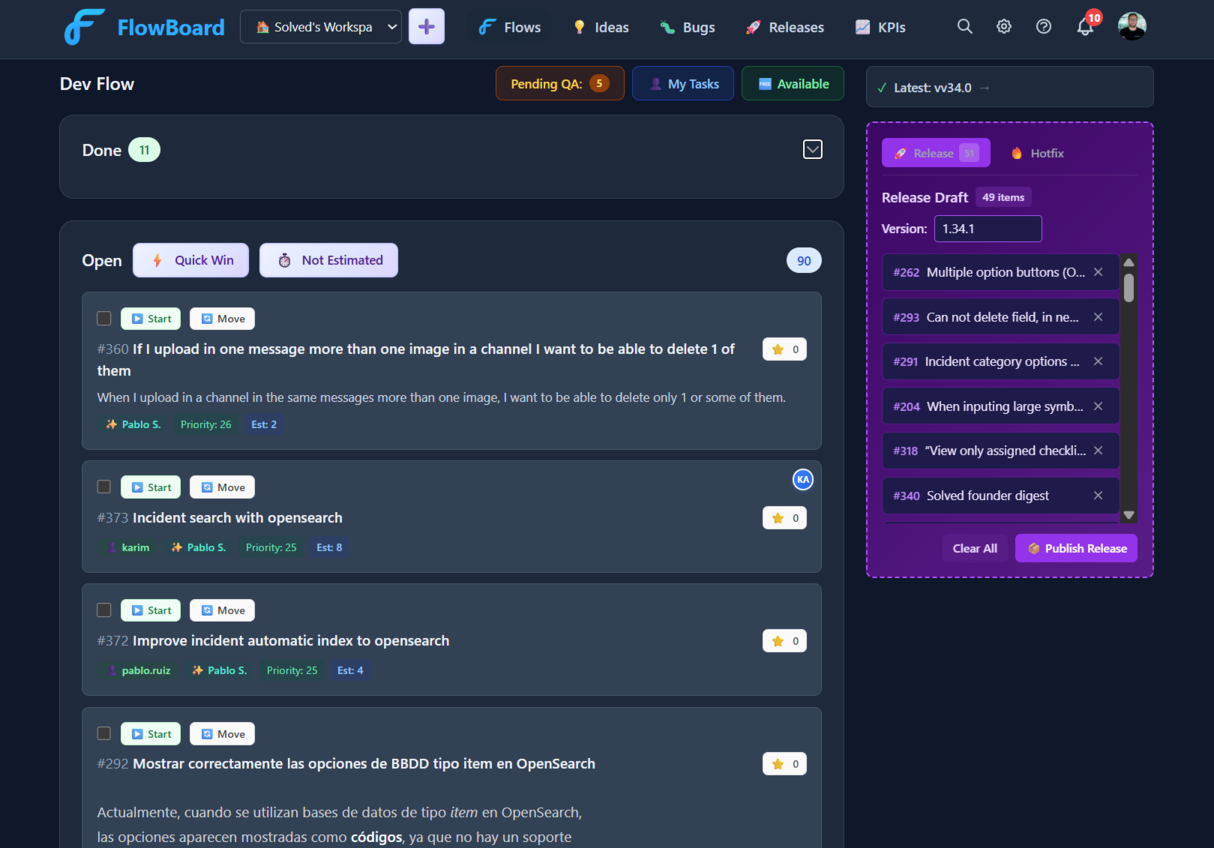Open the KPIs section

[x=879, y=27]
